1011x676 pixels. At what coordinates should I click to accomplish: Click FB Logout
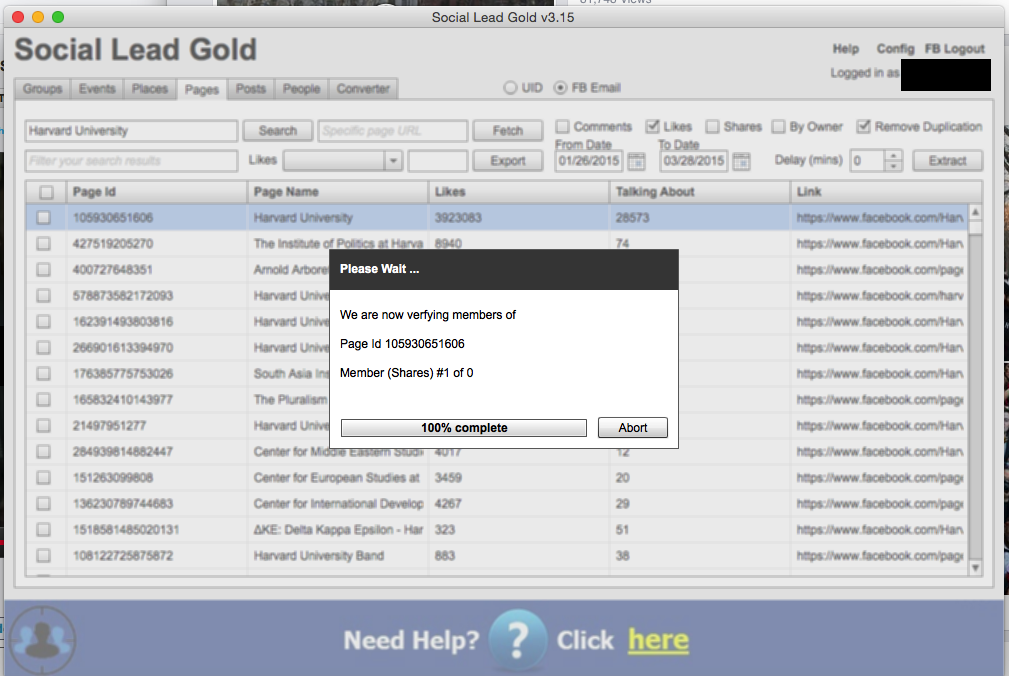point(954,49)
